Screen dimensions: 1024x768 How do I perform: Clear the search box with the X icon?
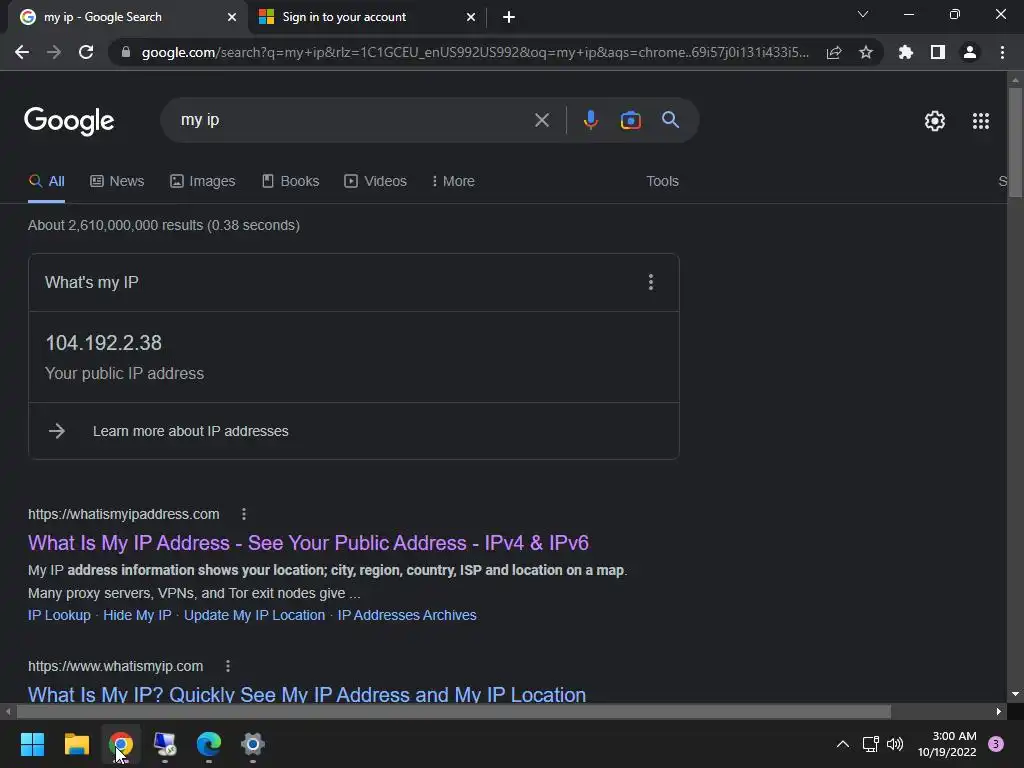(542, 120)
